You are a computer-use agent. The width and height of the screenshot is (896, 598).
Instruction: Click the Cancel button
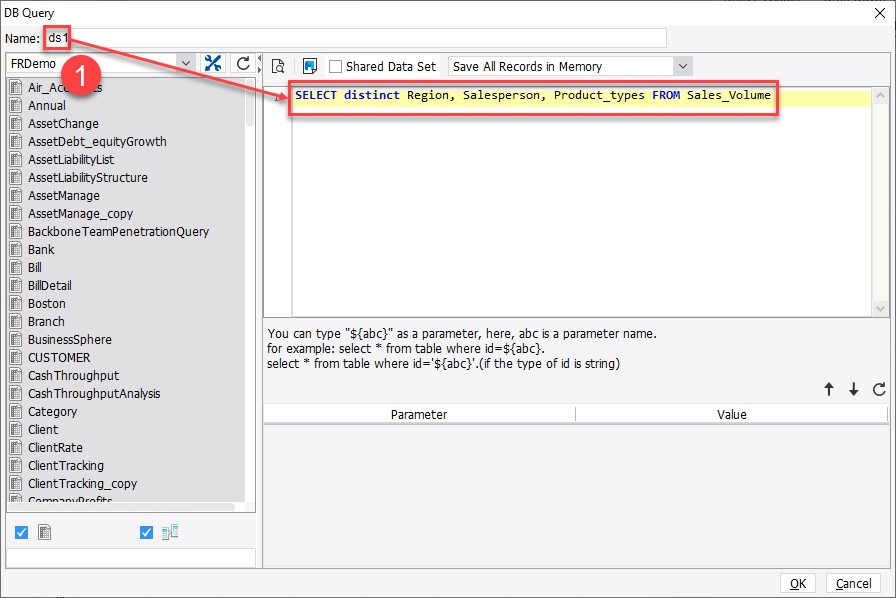853,583
